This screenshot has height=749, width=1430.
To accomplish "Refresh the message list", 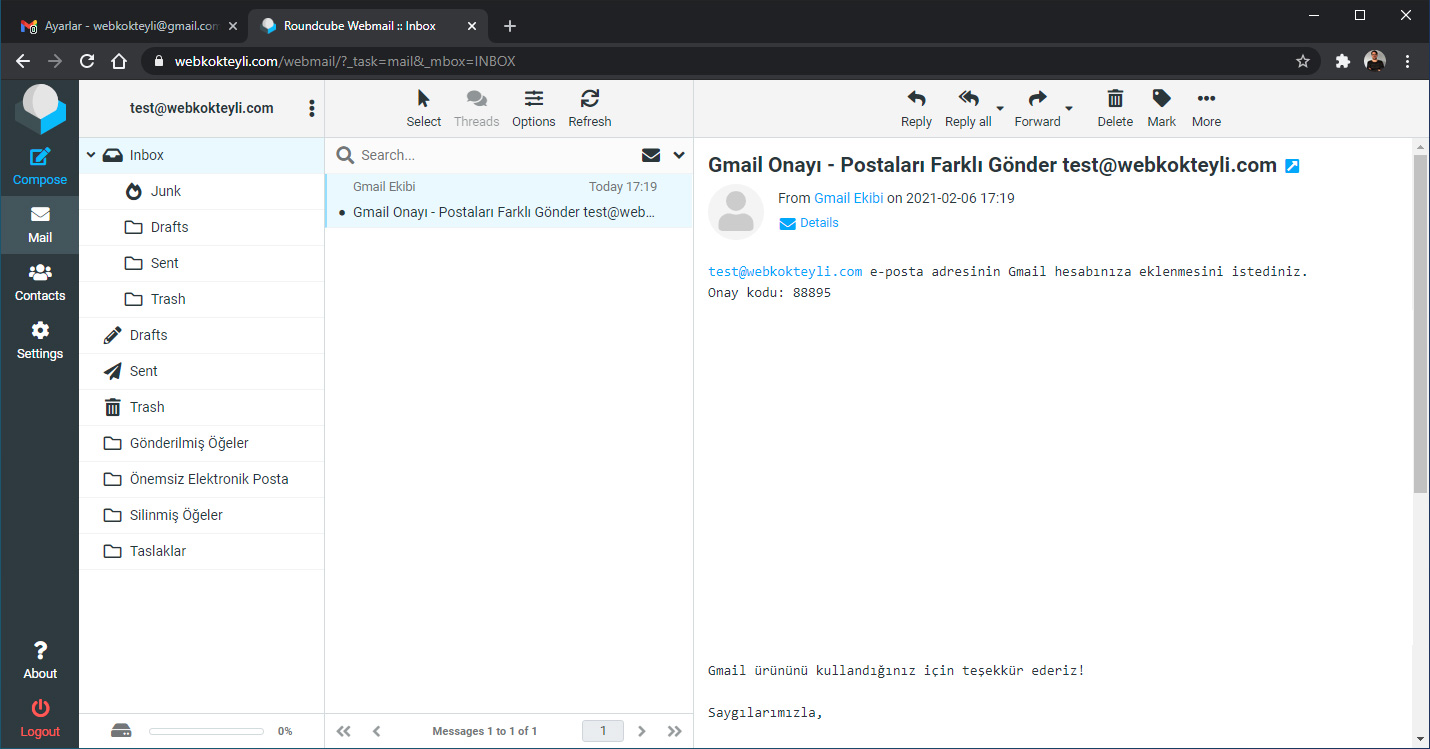I will point(590,108).
